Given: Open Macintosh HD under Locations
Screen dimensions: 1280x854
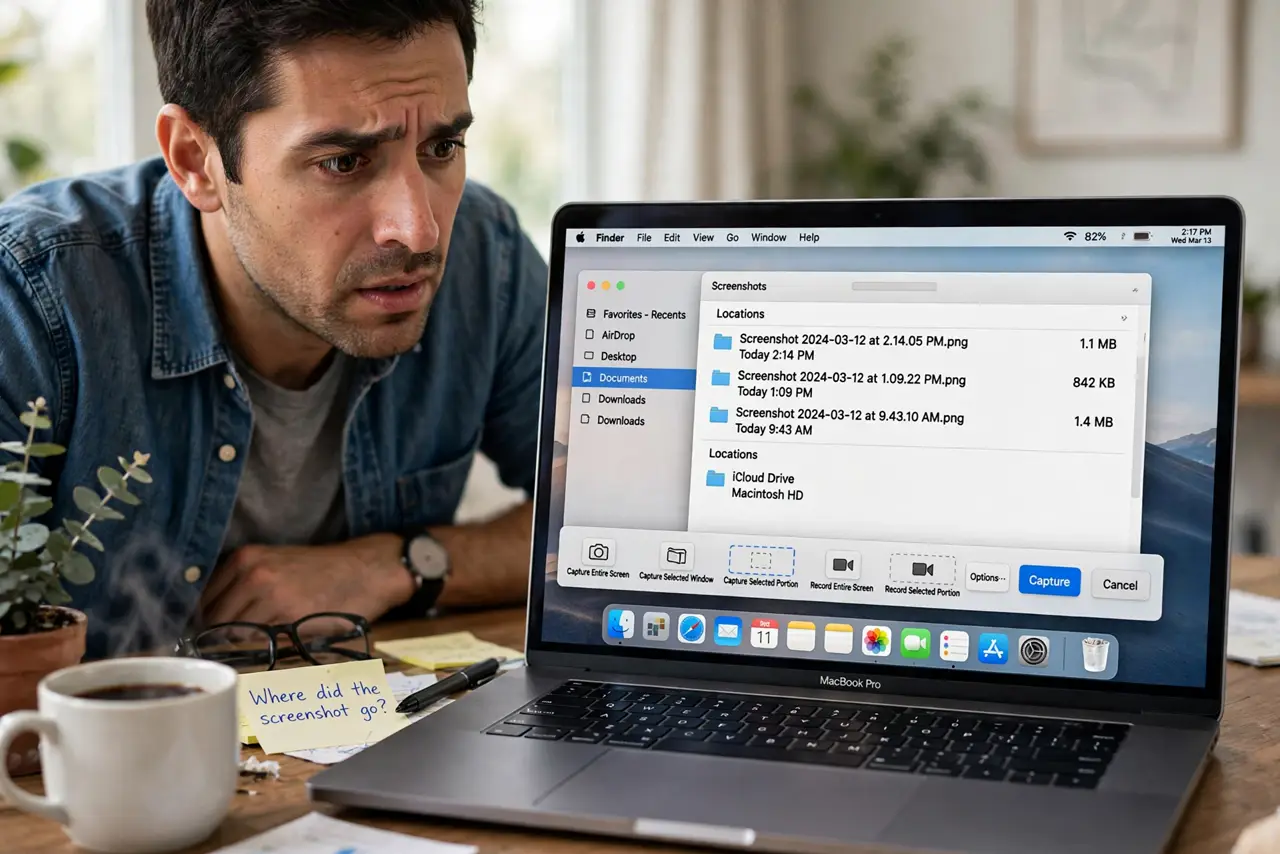Looking at the screenshot, I should coord(767,494).
